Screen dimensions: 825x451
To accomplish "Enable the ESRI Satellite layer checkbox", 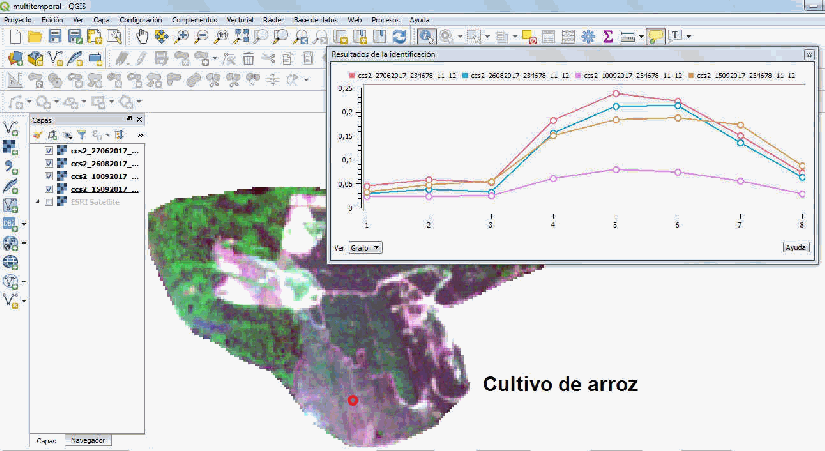I will [x=50, y=201].
